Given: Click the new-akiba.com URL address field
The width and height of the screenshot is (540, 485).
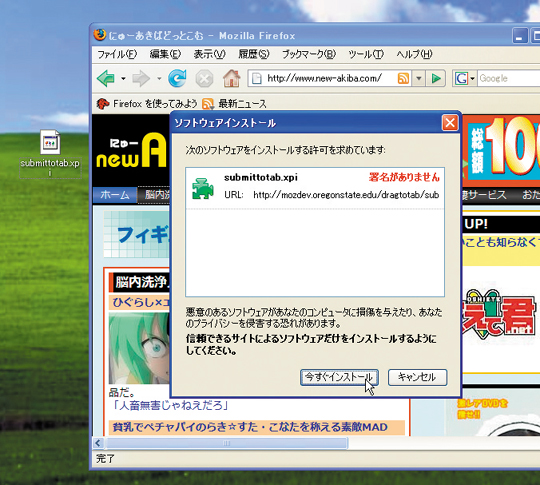Looking at the screenshot, I should pos(324,79).
